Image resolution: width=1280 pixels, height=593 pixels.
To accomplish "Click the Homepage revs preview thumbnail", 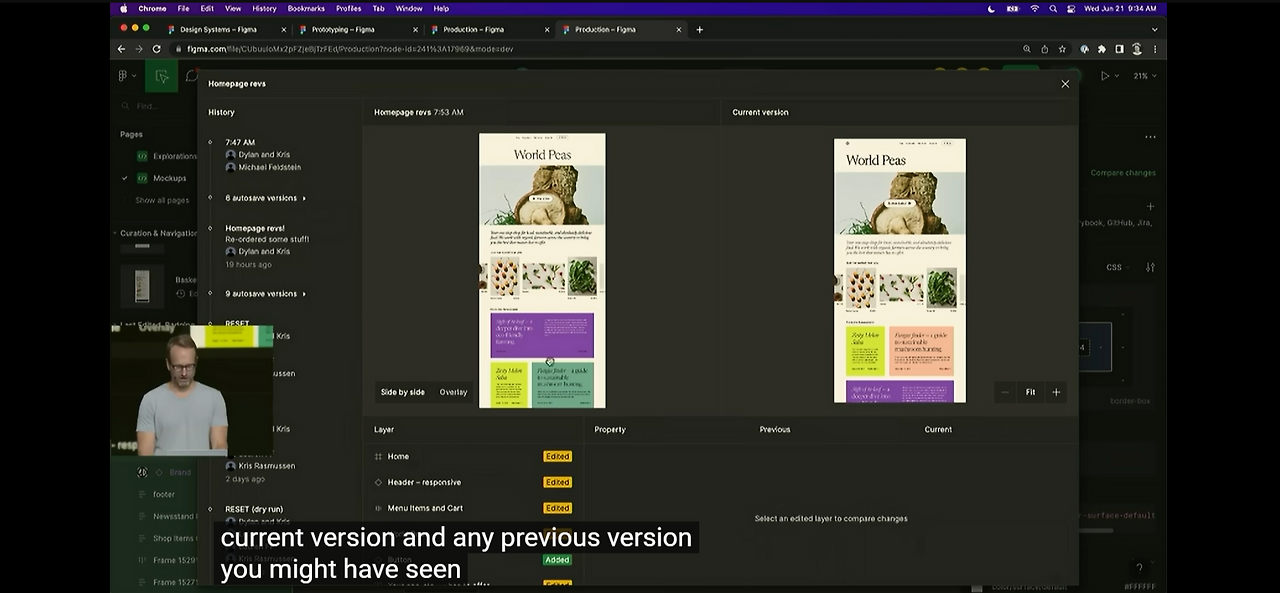I will tap(542, 270).
